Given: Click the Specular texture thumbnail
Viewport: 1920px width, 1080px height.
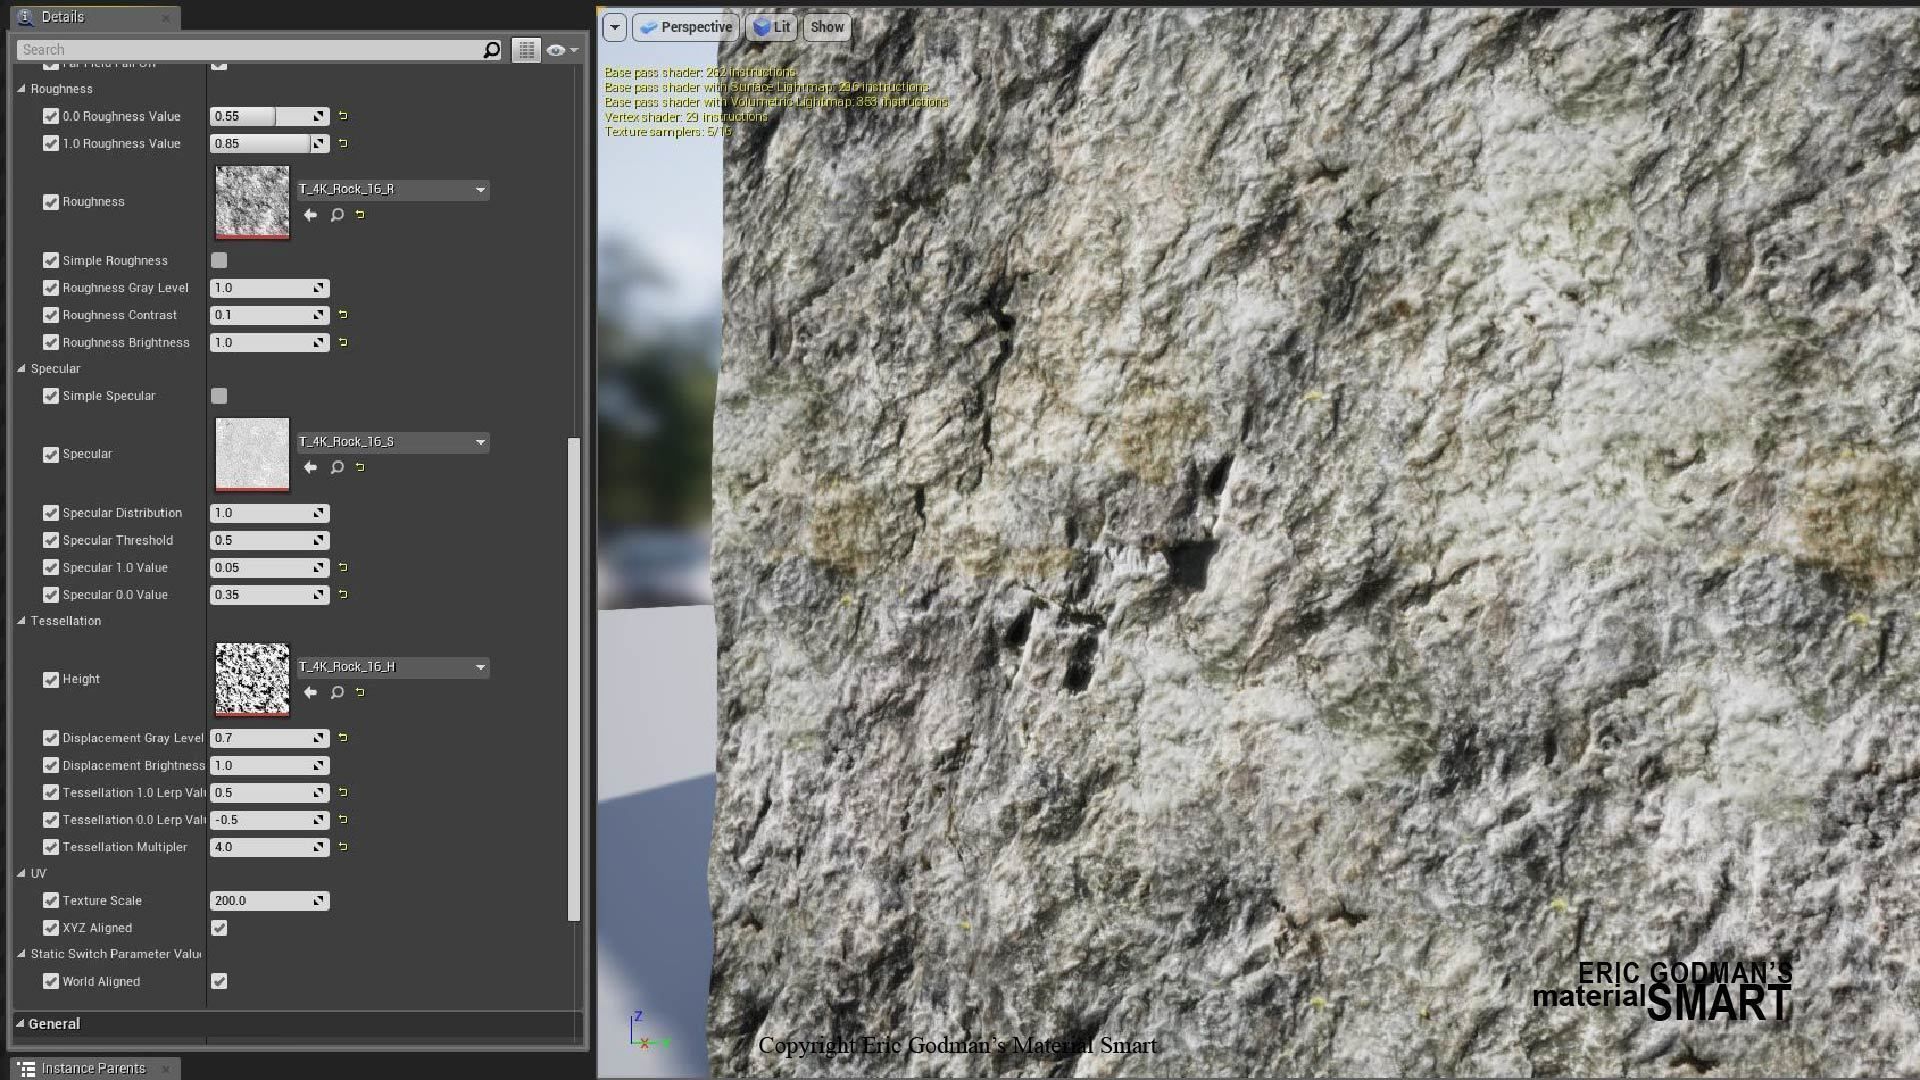Looking at the screenshot, I should pos(252,455).
